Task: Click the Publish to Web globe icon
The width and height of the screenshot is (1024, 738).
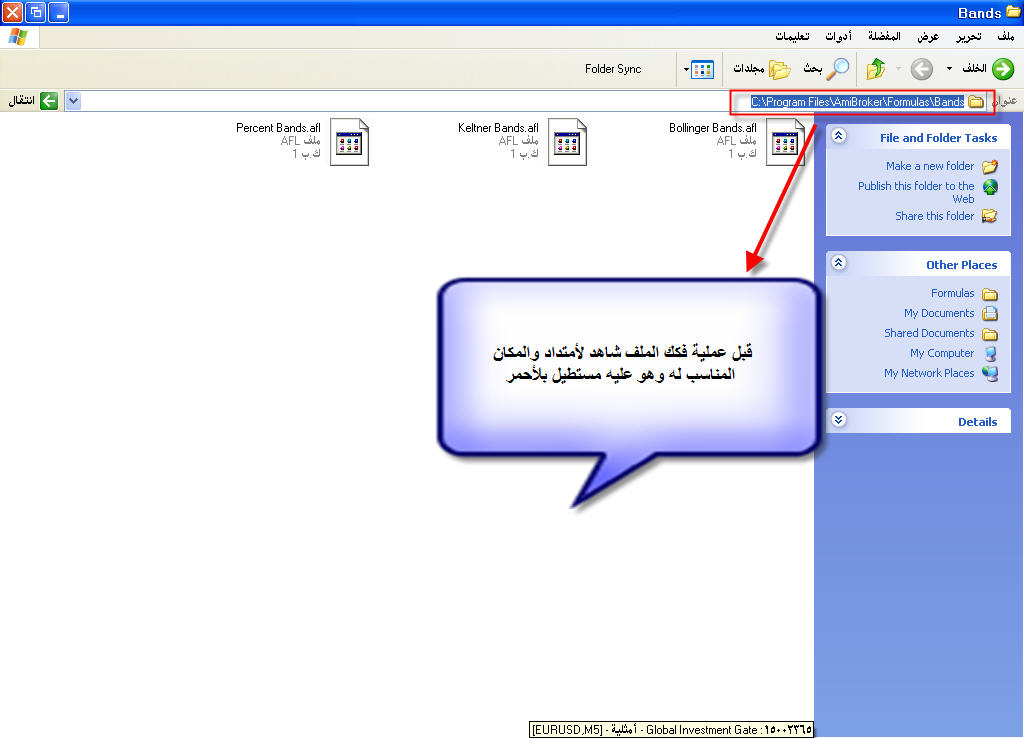Action: 990,187
